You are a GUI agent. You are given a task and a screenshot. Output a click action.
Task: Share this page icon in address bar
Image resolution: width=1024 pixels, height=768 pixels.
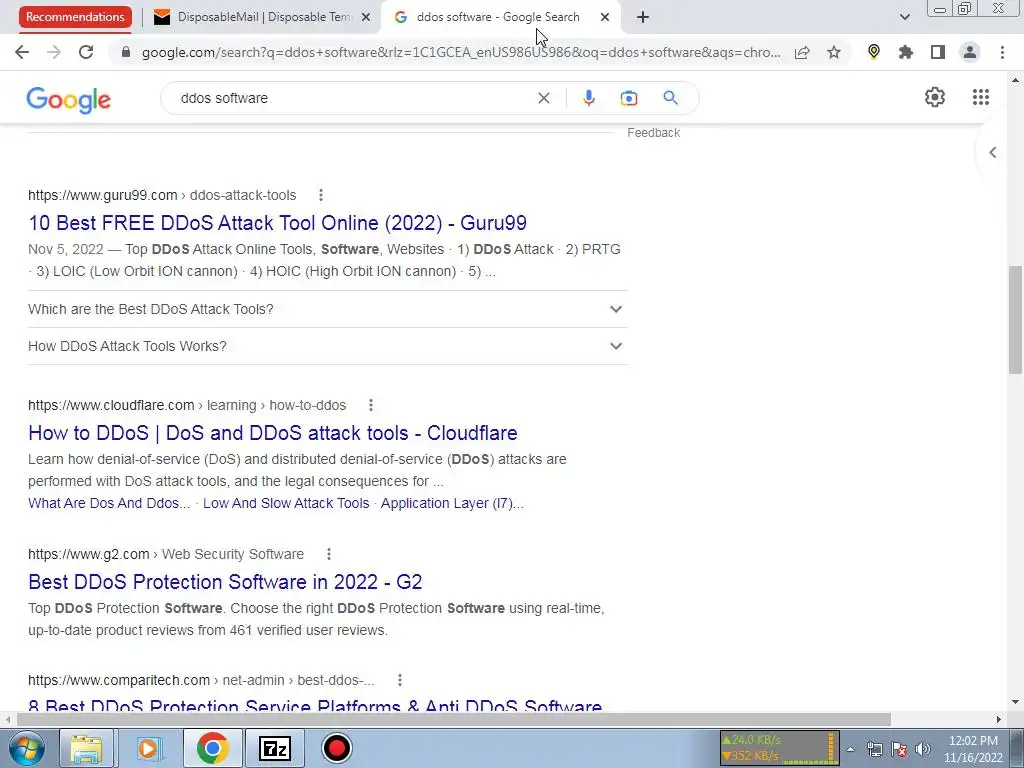(x=802, y=52)
